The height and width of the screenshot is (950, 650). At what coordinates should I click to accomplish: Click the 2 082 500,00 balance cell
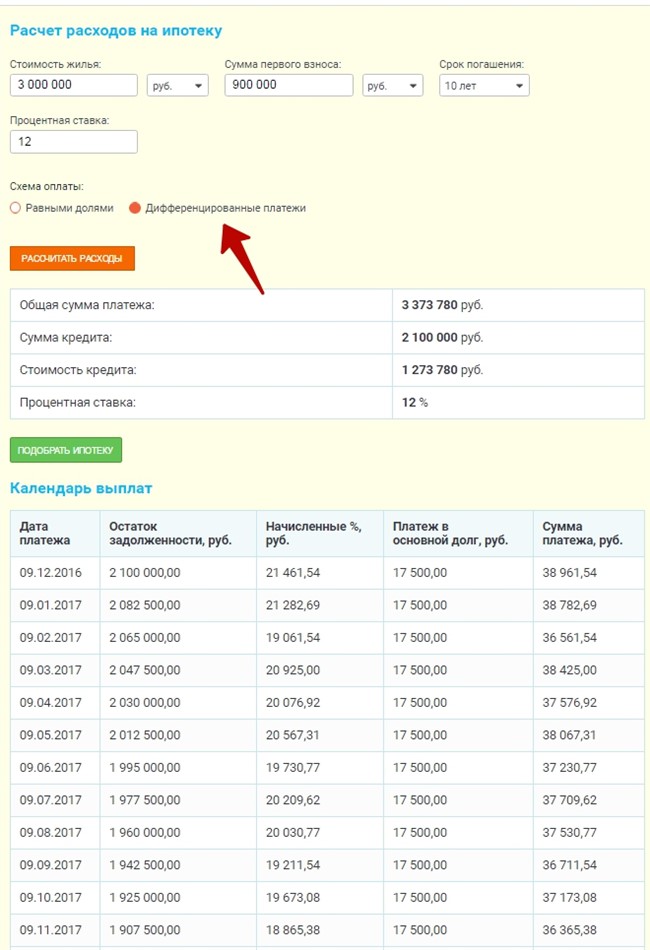coord(144,605)
